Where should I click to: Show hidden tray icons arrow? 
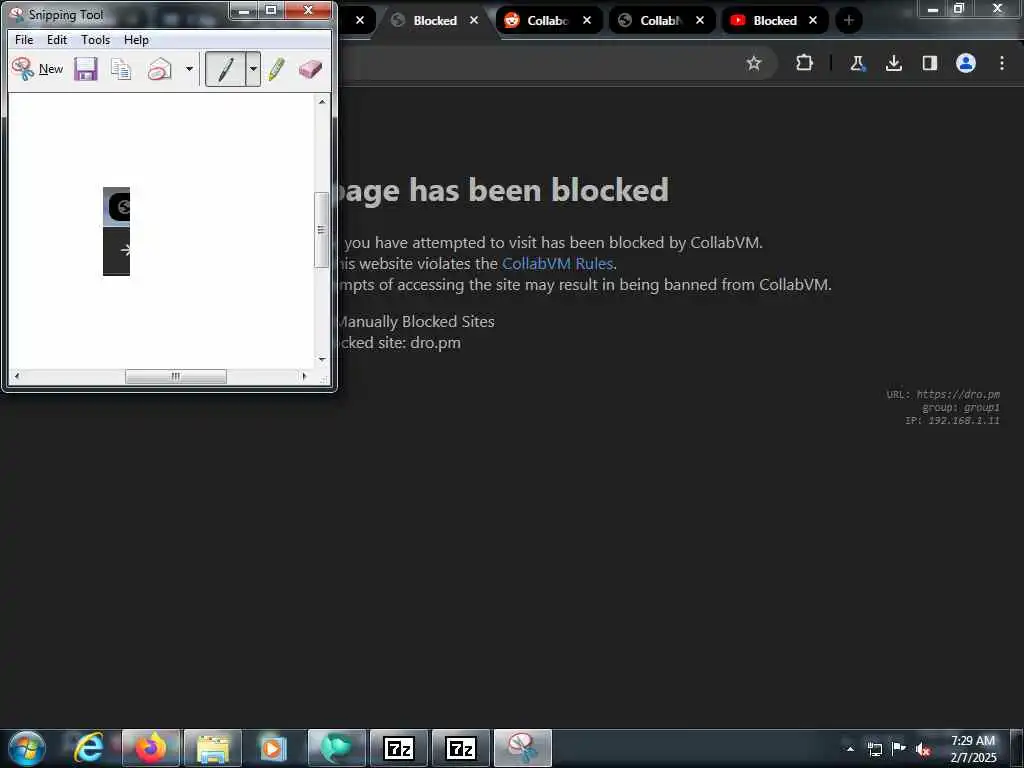click(x=850, y=749)
